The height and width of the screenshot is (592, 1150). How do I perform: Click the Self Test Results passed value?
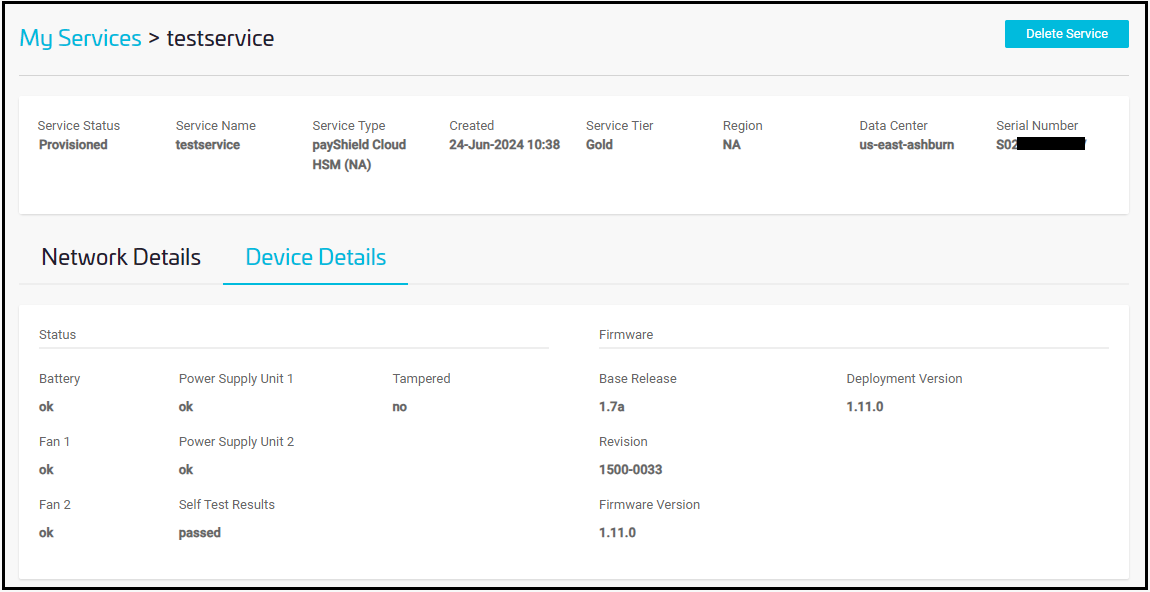[x=200, y=533]
